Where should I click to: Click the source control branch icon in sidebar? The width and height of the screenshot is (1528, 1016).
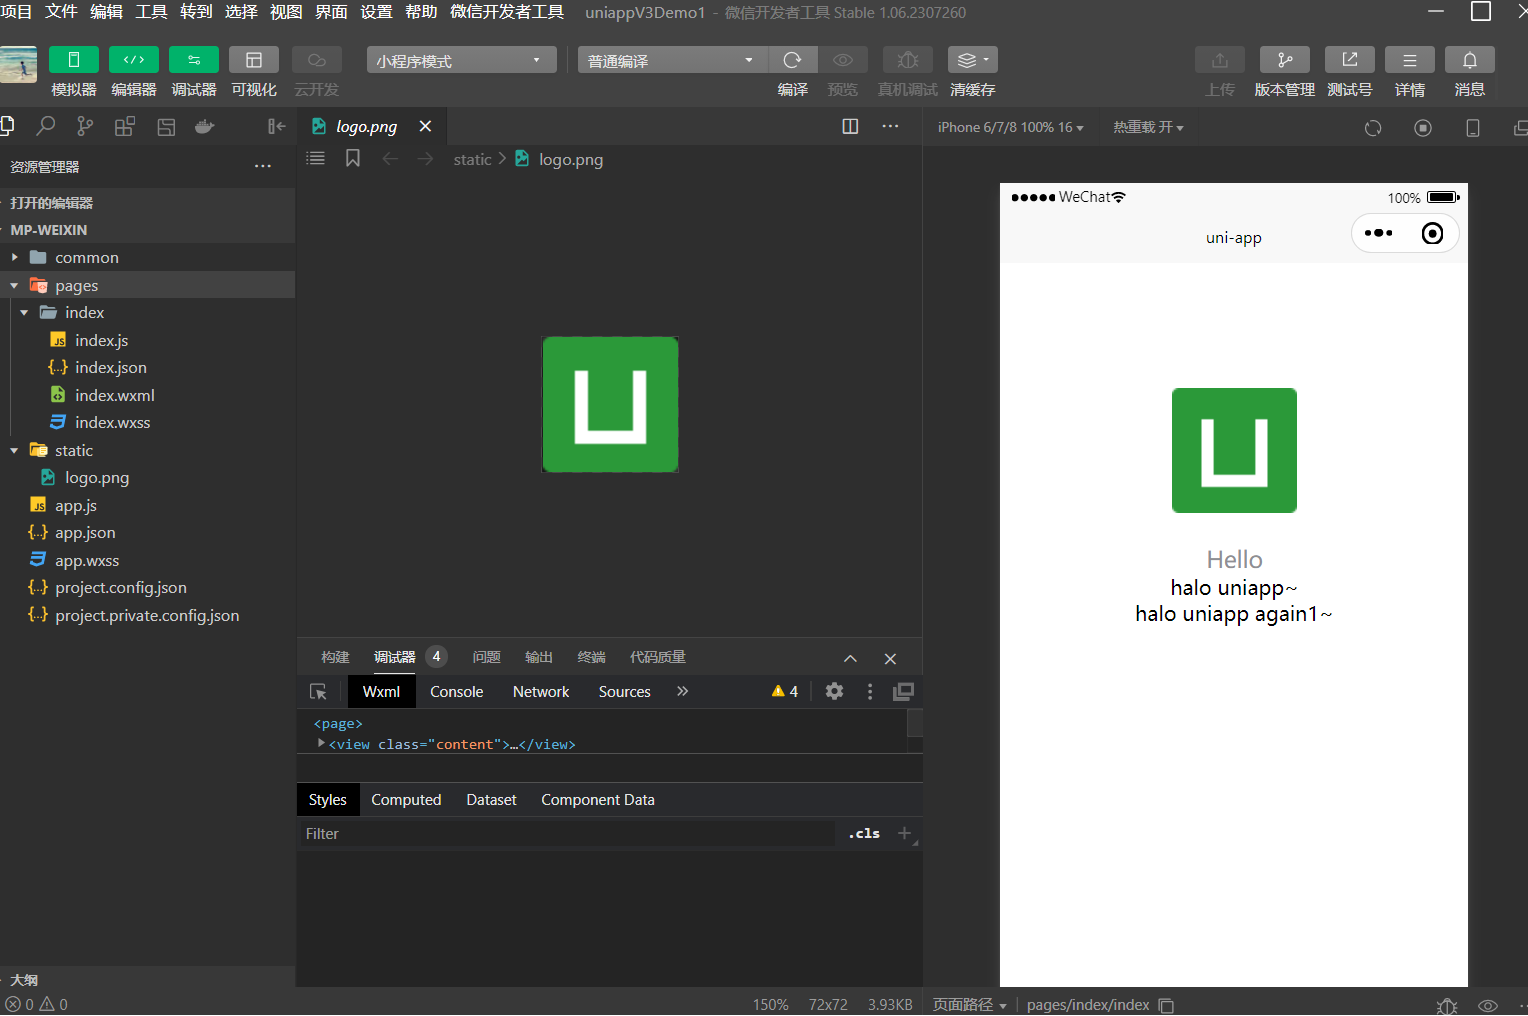pyautogui.click(x=85, y=126)
